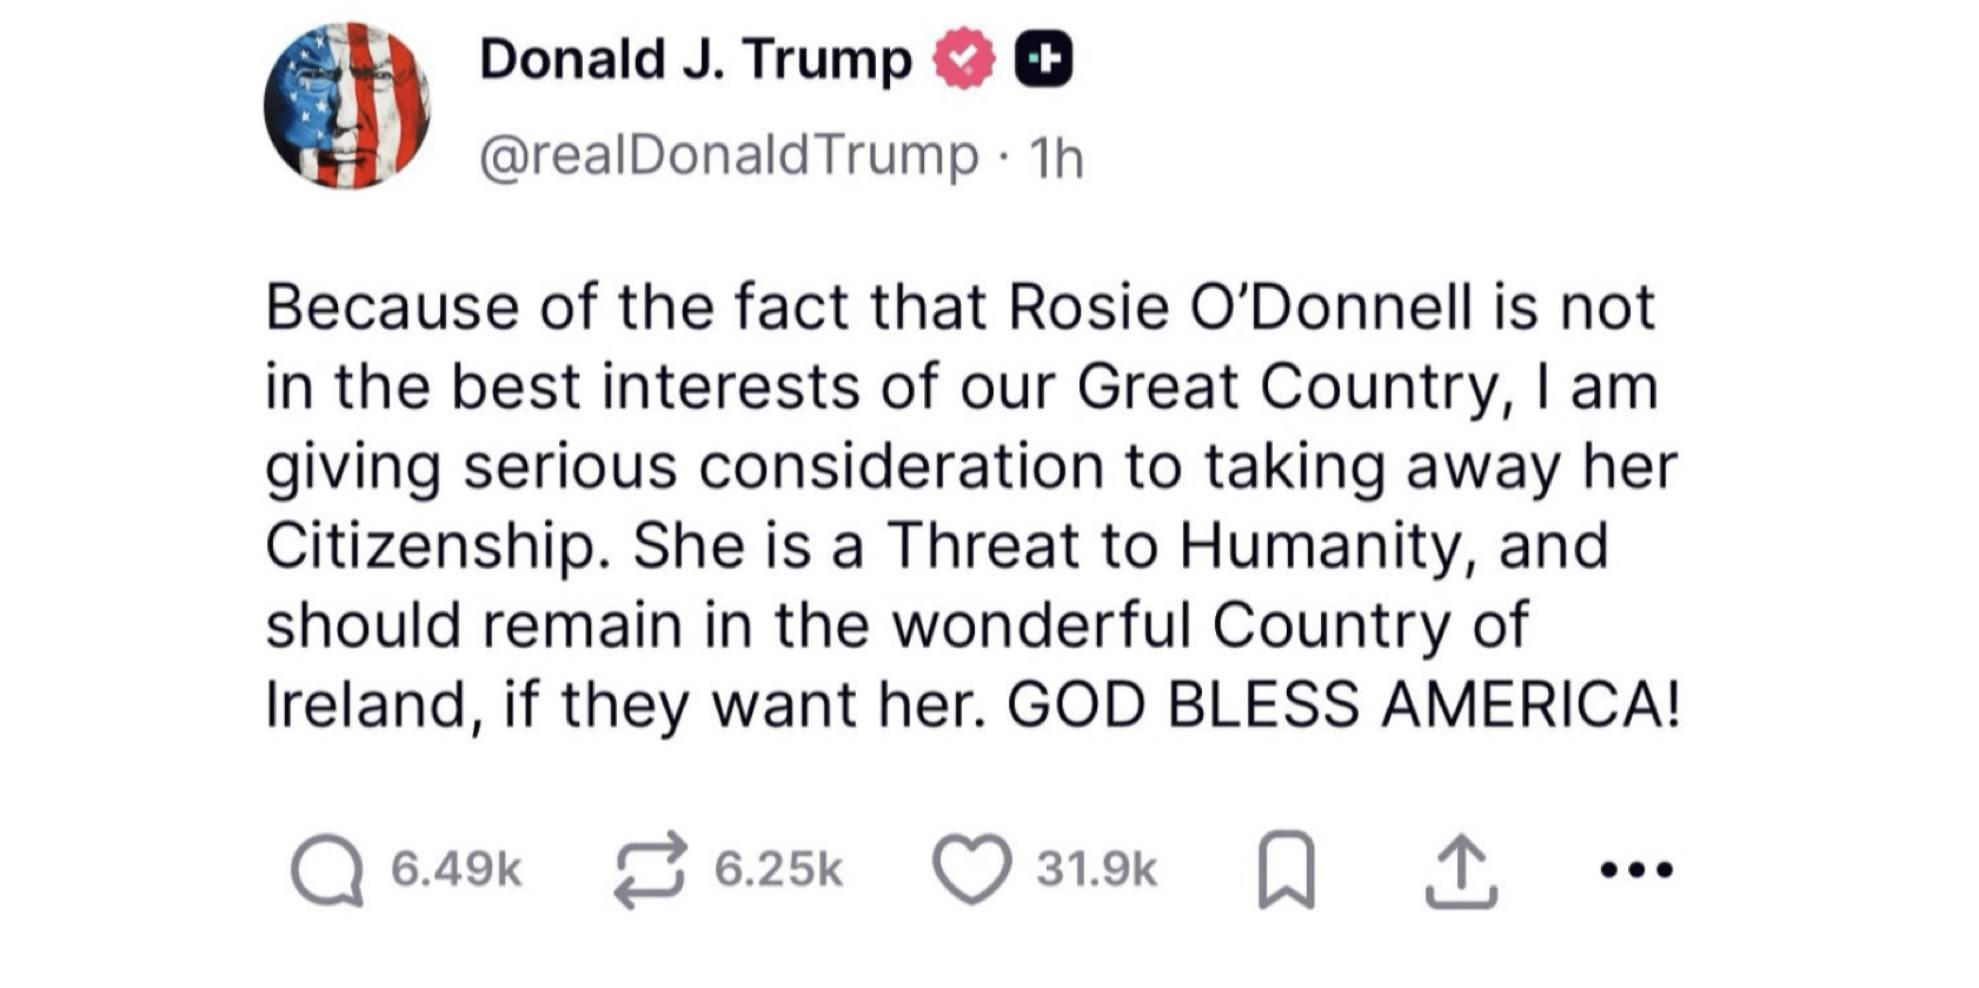1979x988 pixels.
Task: Click the share upload arrow icon
Action: click(x=1460, y=871)
